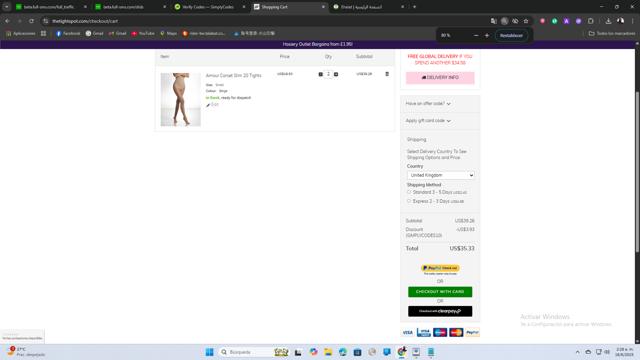The height and width of the screenshot is (360, 640).
Task: Decrease quantity with the minus button
Action: click(x=320, y=74)
